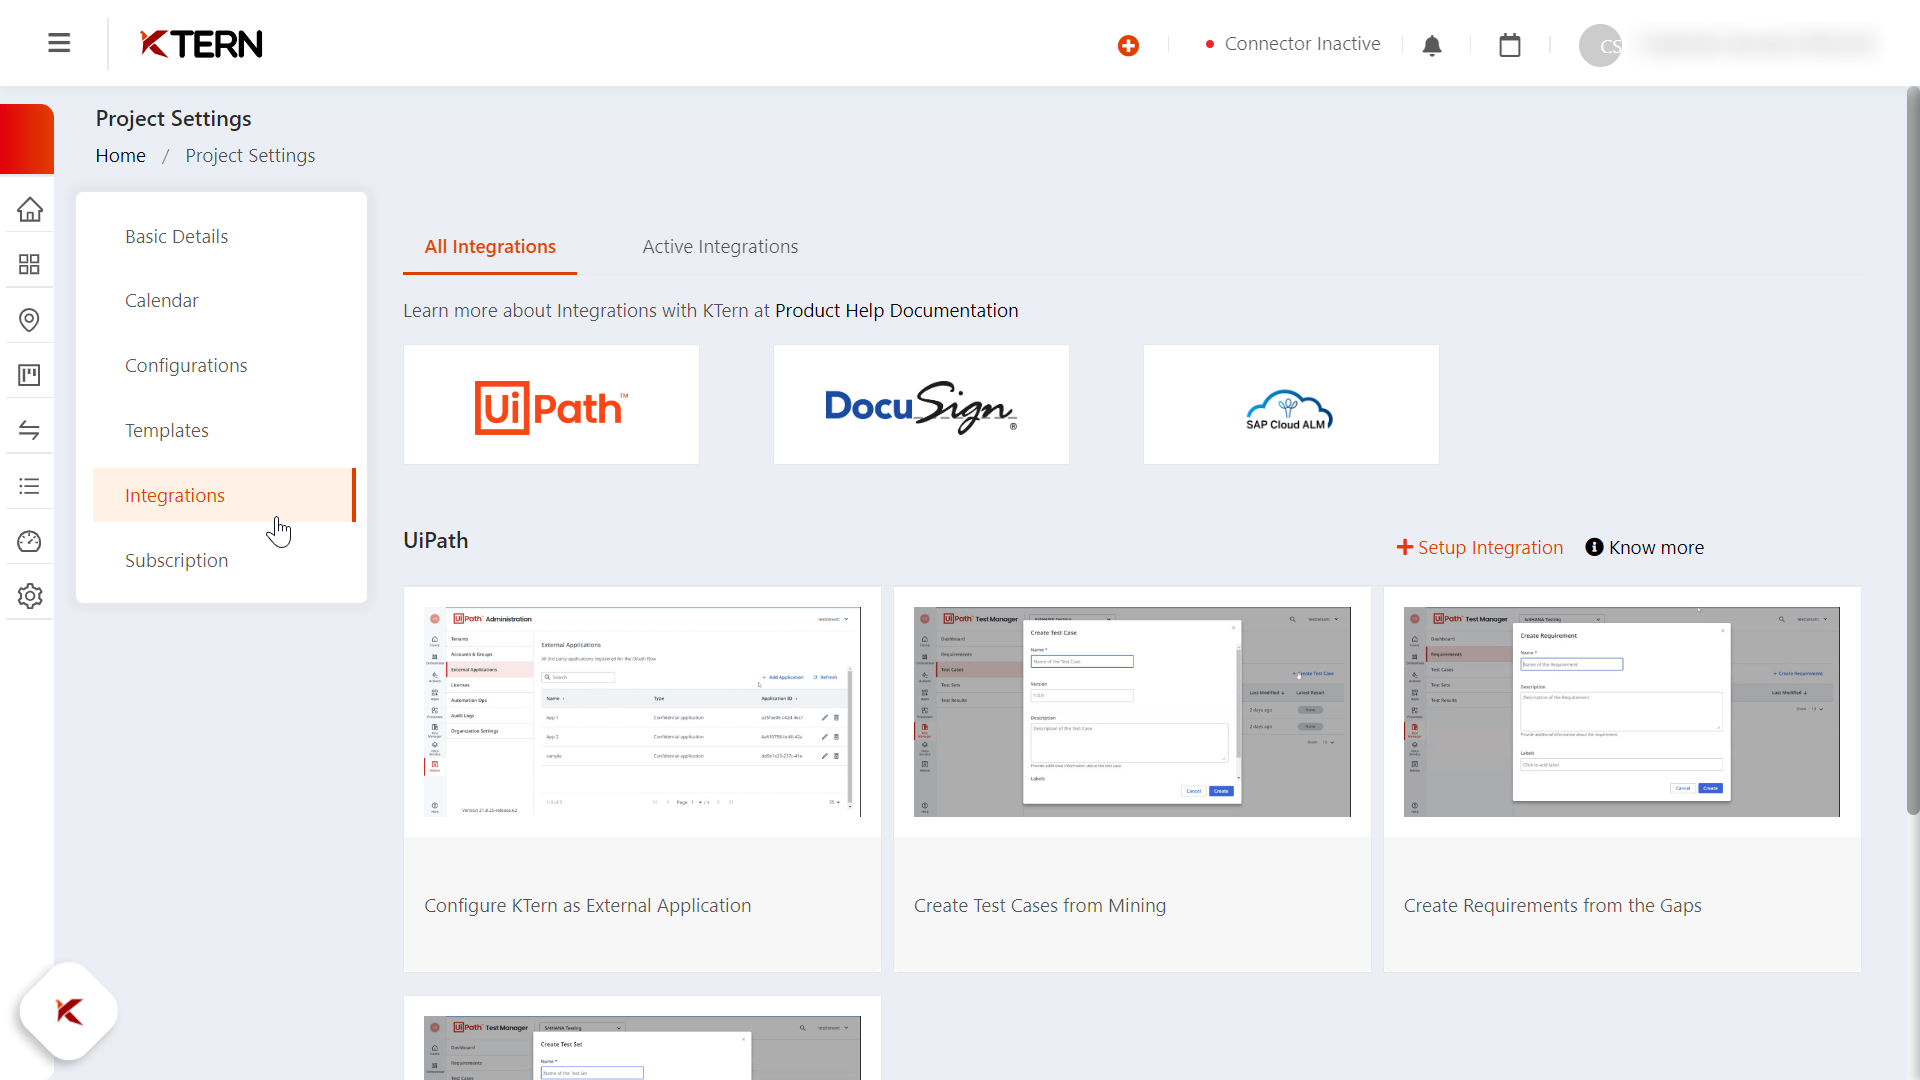Open the location pin icon in sidebar
Image resolution: width=1920 pixels, height=1080 pixels.
click(x=29, y=320)
